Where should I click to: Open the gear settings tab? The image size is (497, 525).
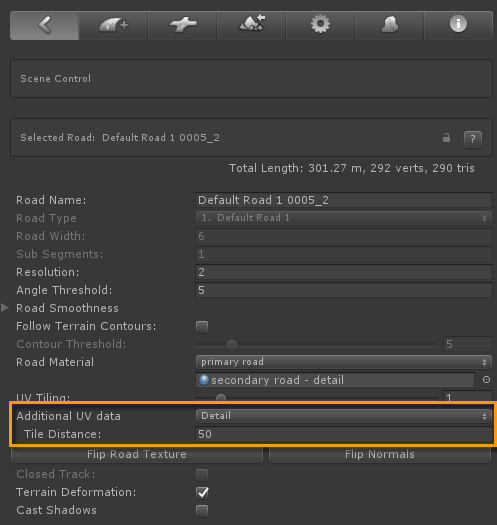pos(321,25)
